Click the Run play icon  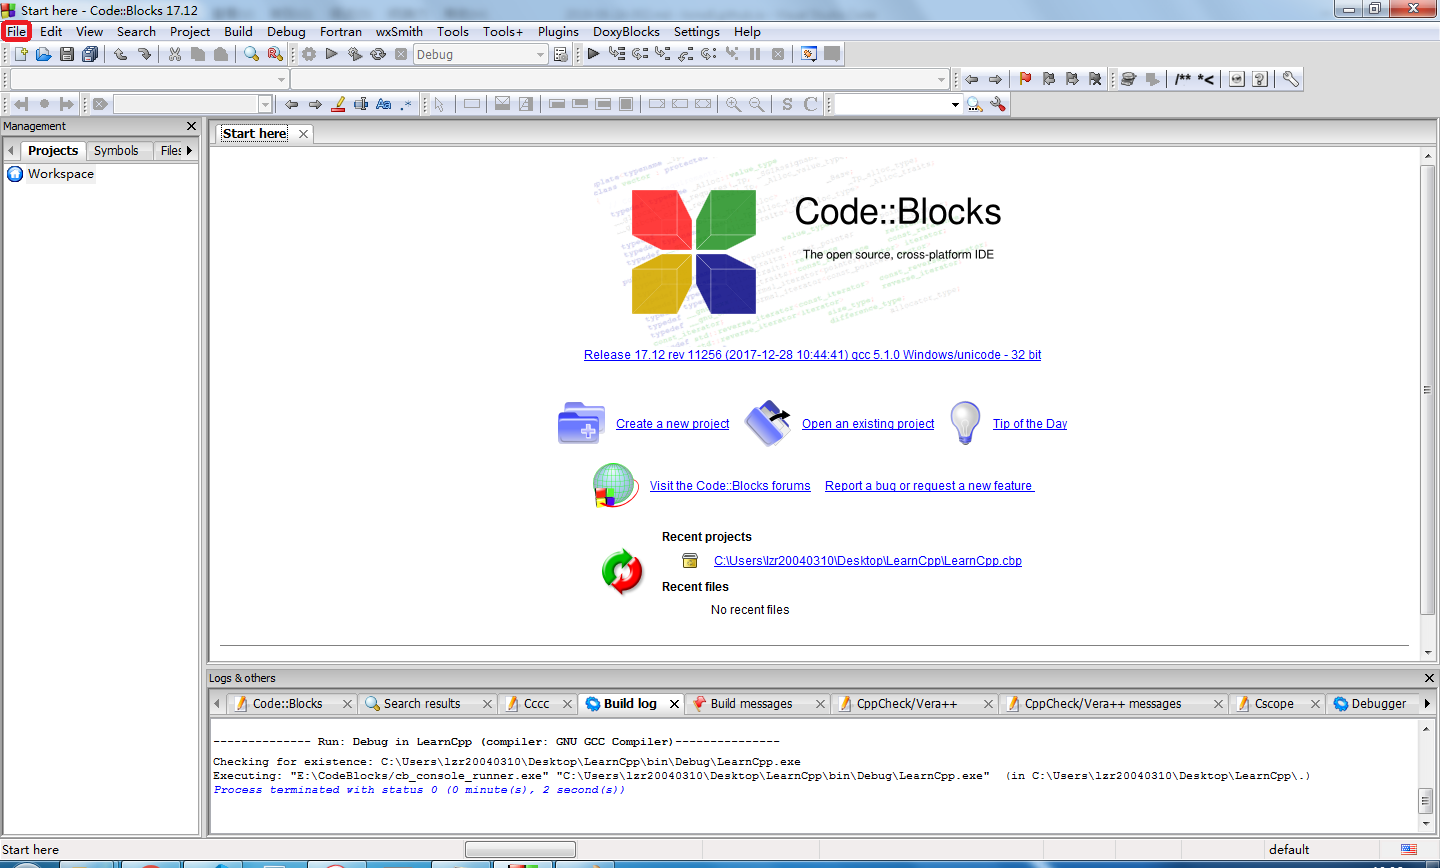332,54
